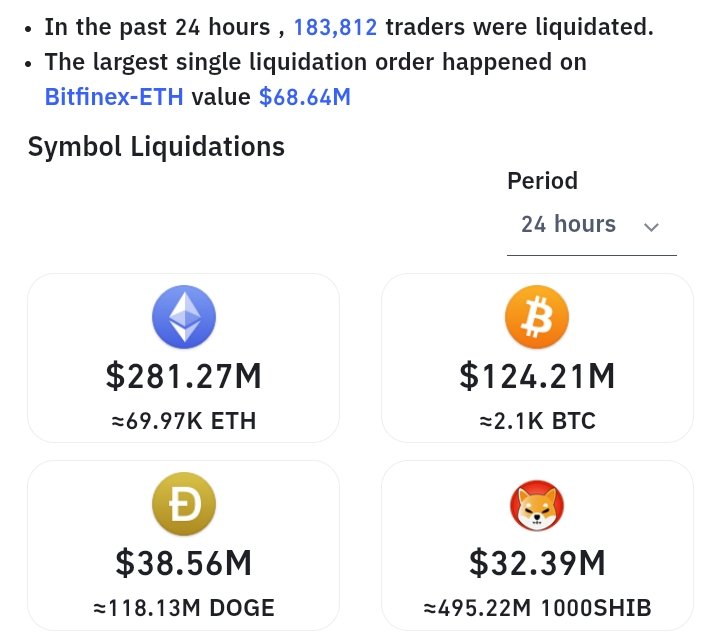
Task: Click the Bitcoin coin icon
Action: click(x=537, y=317)
